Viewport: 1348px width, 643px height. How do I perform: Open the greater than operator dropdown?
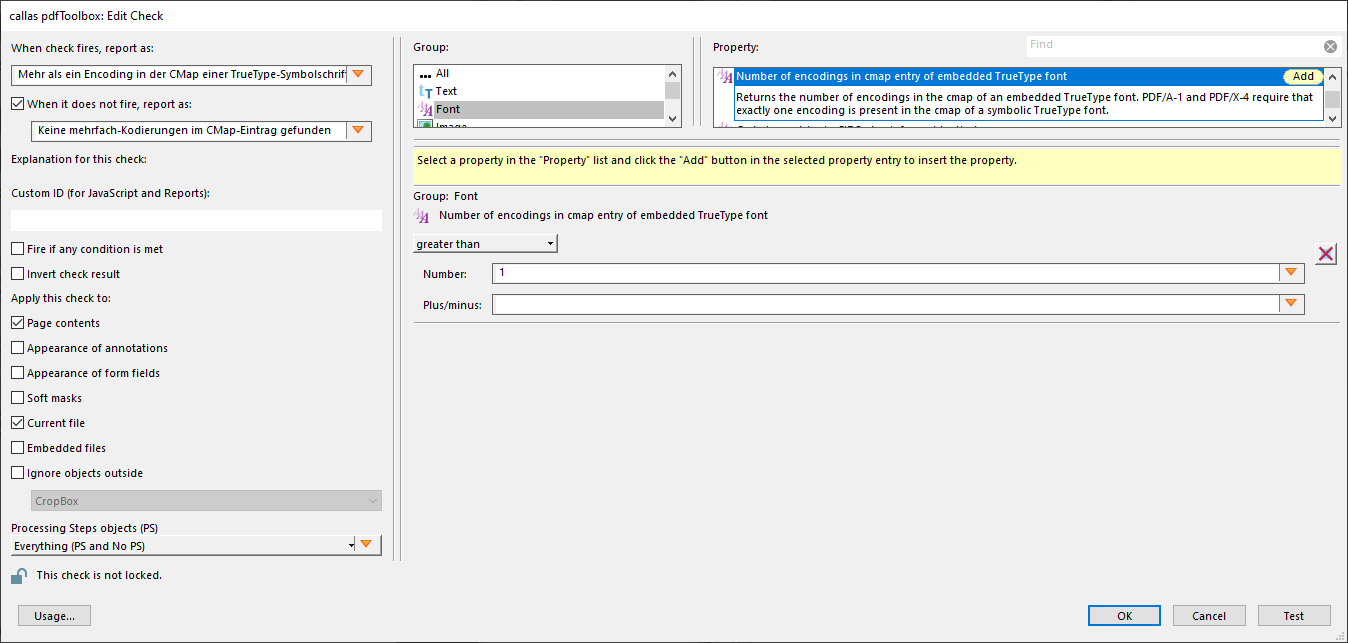485,244
